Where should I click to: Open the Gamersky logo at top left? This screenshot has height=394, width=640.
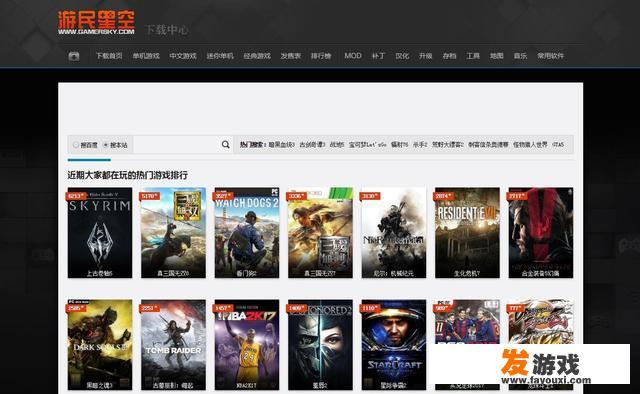(x=96, y=22)
